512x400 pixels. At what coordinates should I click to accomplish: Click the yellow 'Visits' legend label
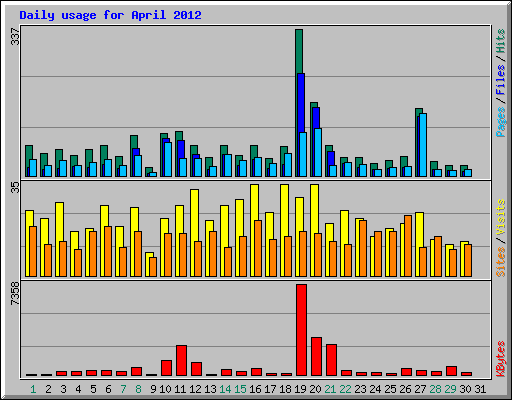point(501,217)
